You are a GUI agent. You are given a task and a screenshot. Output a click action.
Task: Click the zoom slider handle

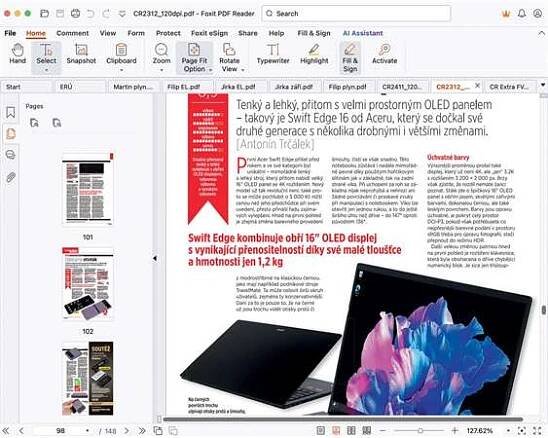[420, 431]
